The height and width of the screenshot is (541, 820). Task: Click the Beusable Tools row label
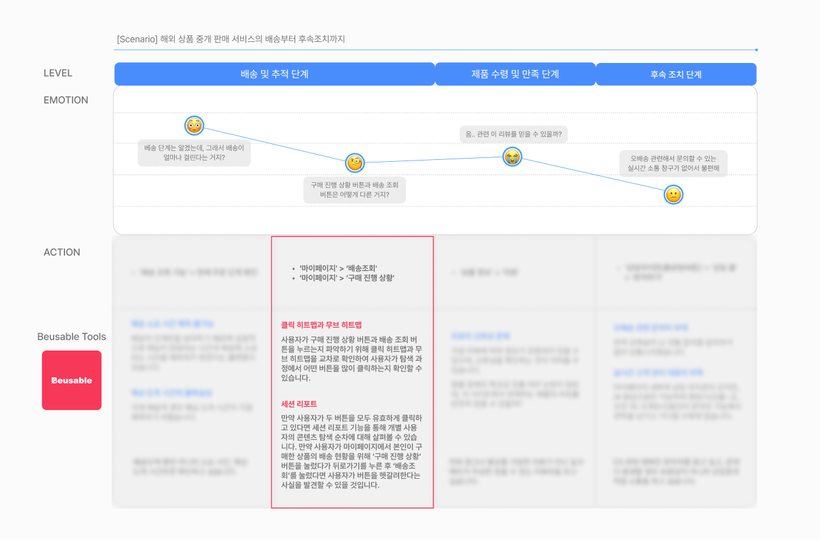(x=72, y=337)
